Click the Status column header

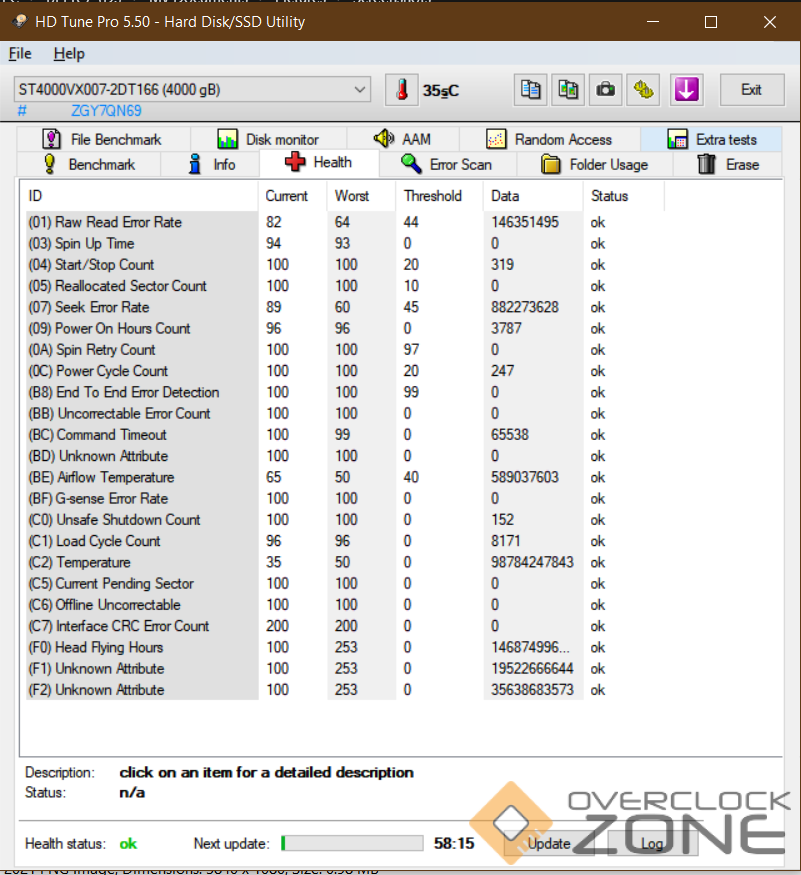[624, 196]
